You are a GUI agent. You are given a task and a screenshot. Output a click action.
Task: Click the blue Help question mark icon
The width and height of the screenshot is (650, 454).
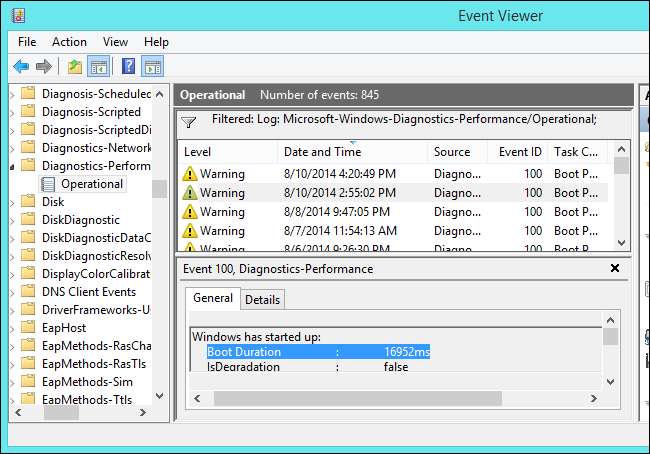pyautogui.click(x=128, y=66)
